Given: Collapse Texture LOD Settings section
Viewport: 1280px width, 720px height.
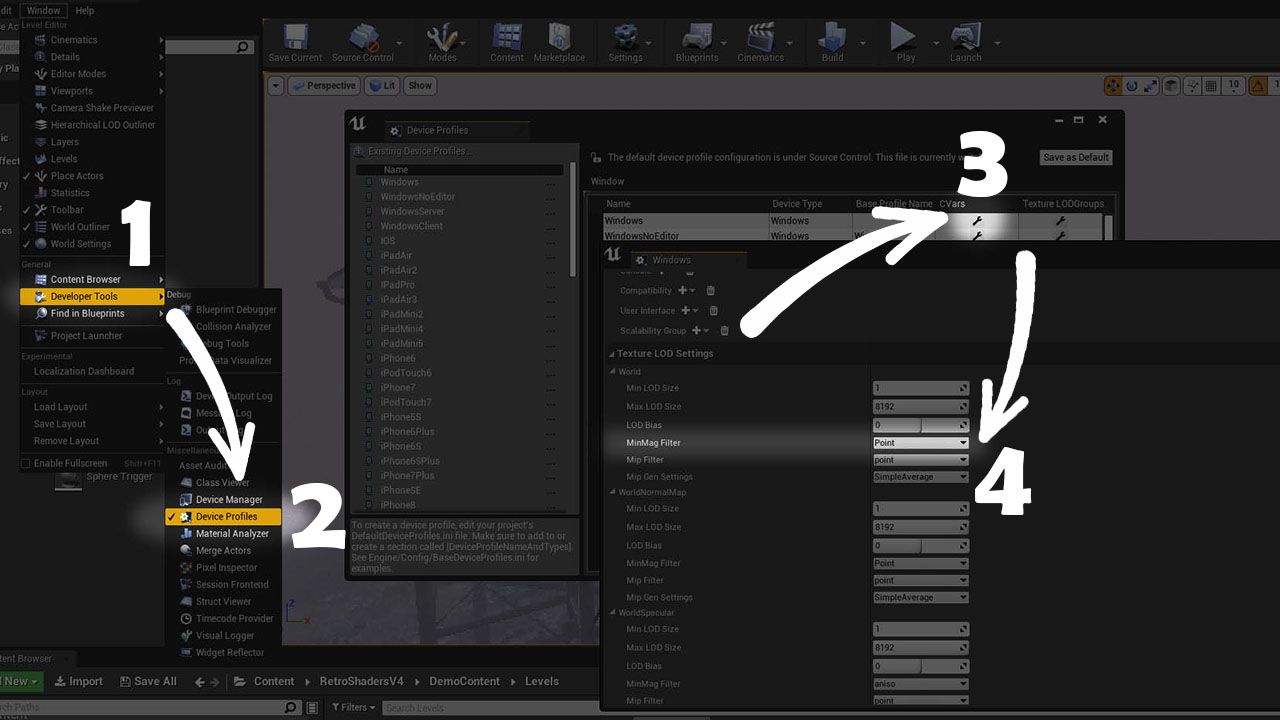Looking at the screenshot, I should tap(612, 353).
